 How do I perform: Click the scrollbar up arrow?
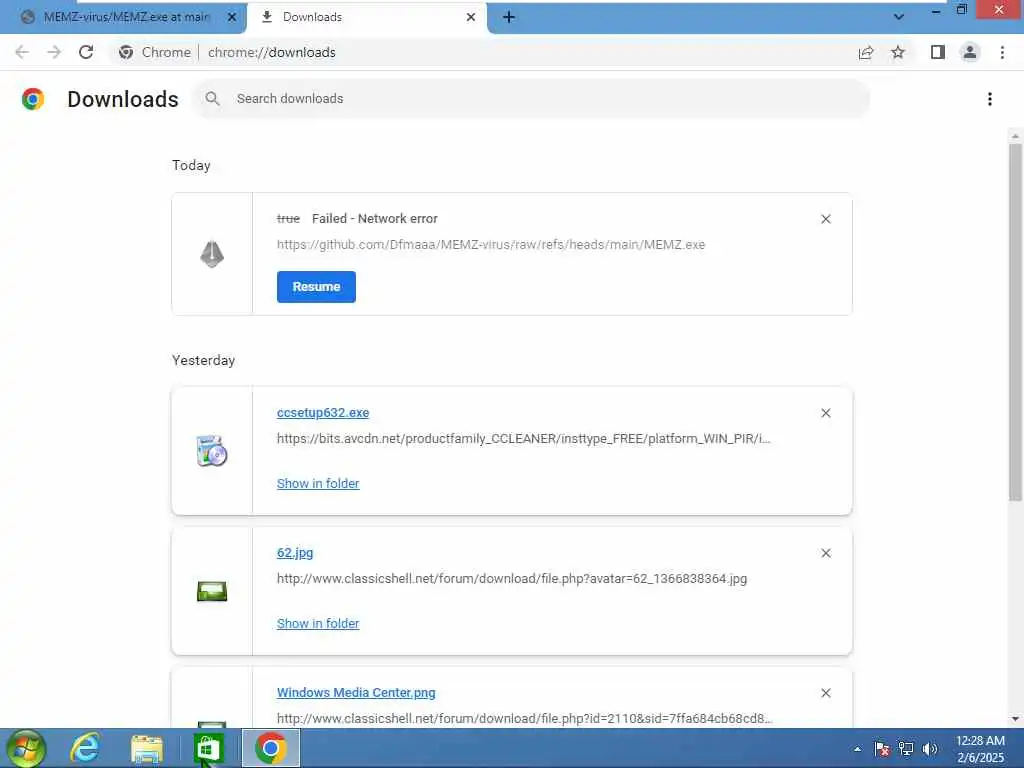point(1015,136)
